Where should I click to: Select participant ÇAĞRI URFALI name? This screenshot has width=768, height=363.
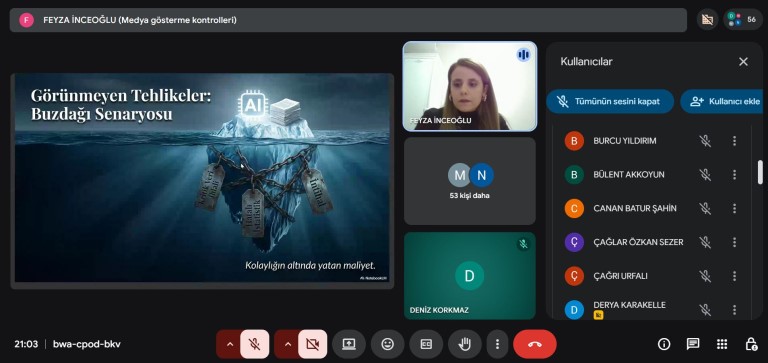coord(620,276)
